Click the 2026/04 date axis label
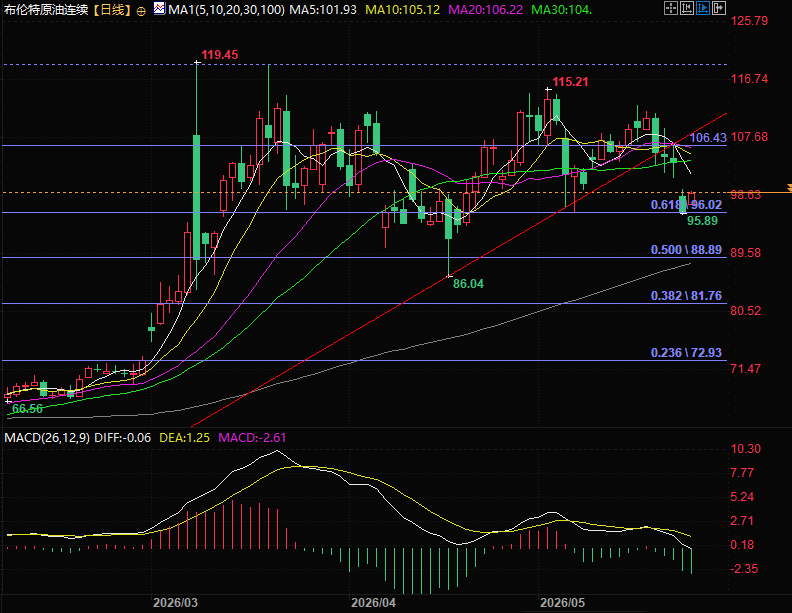 click(373, 603)
